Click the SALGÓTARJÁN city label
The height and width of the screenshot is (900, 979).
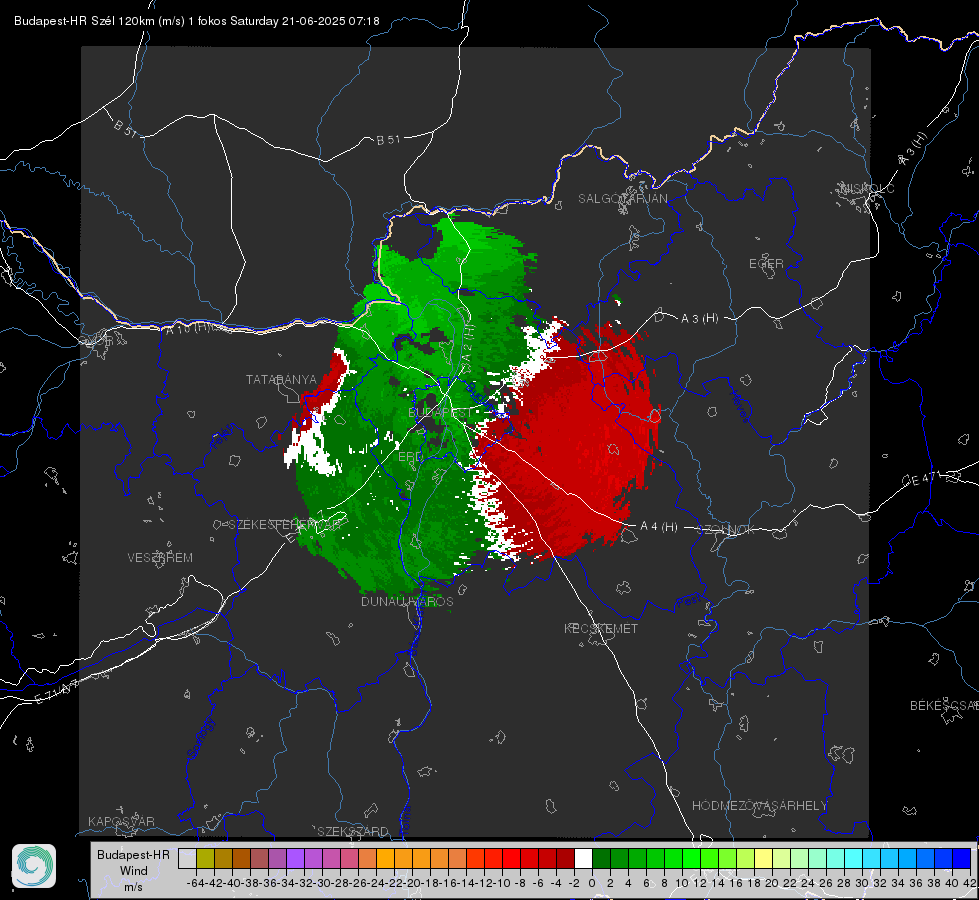coord(622,199)
